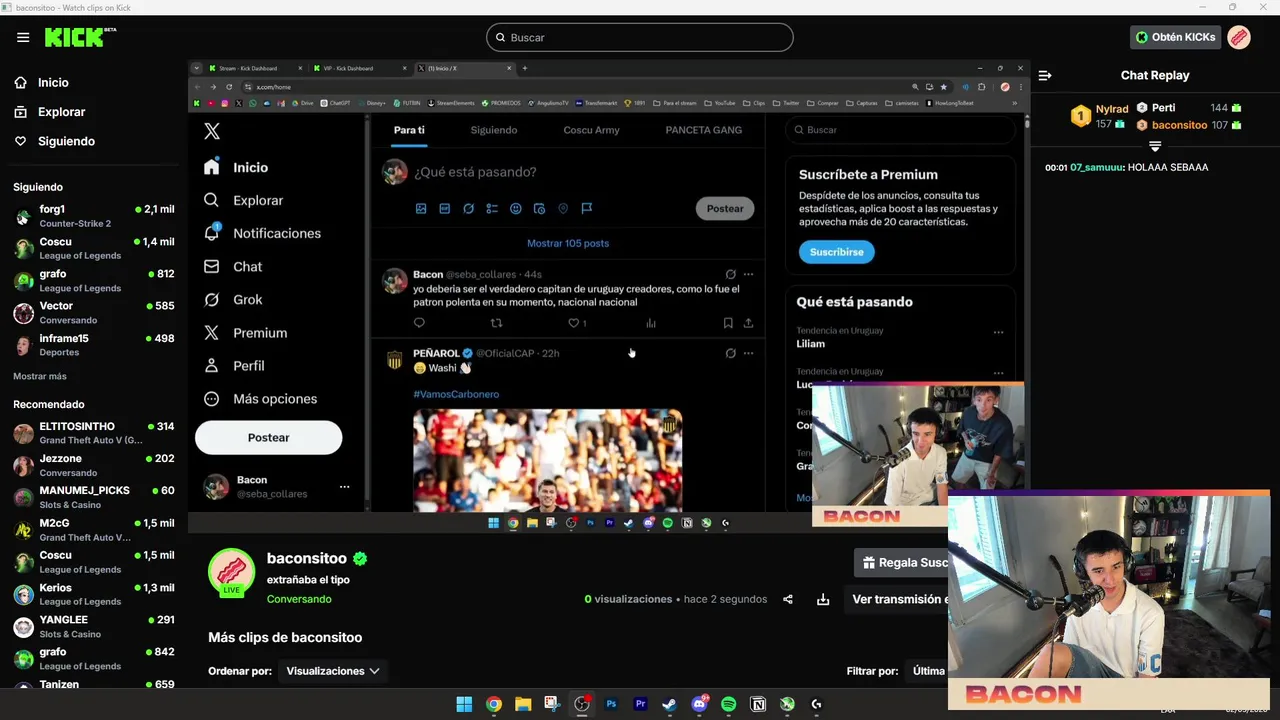The height and width of the screenshot is (720, 1280).
Task: Open ELITOSINTHO recommended channel
Action: pyautogui.click(x=94, y=433)
